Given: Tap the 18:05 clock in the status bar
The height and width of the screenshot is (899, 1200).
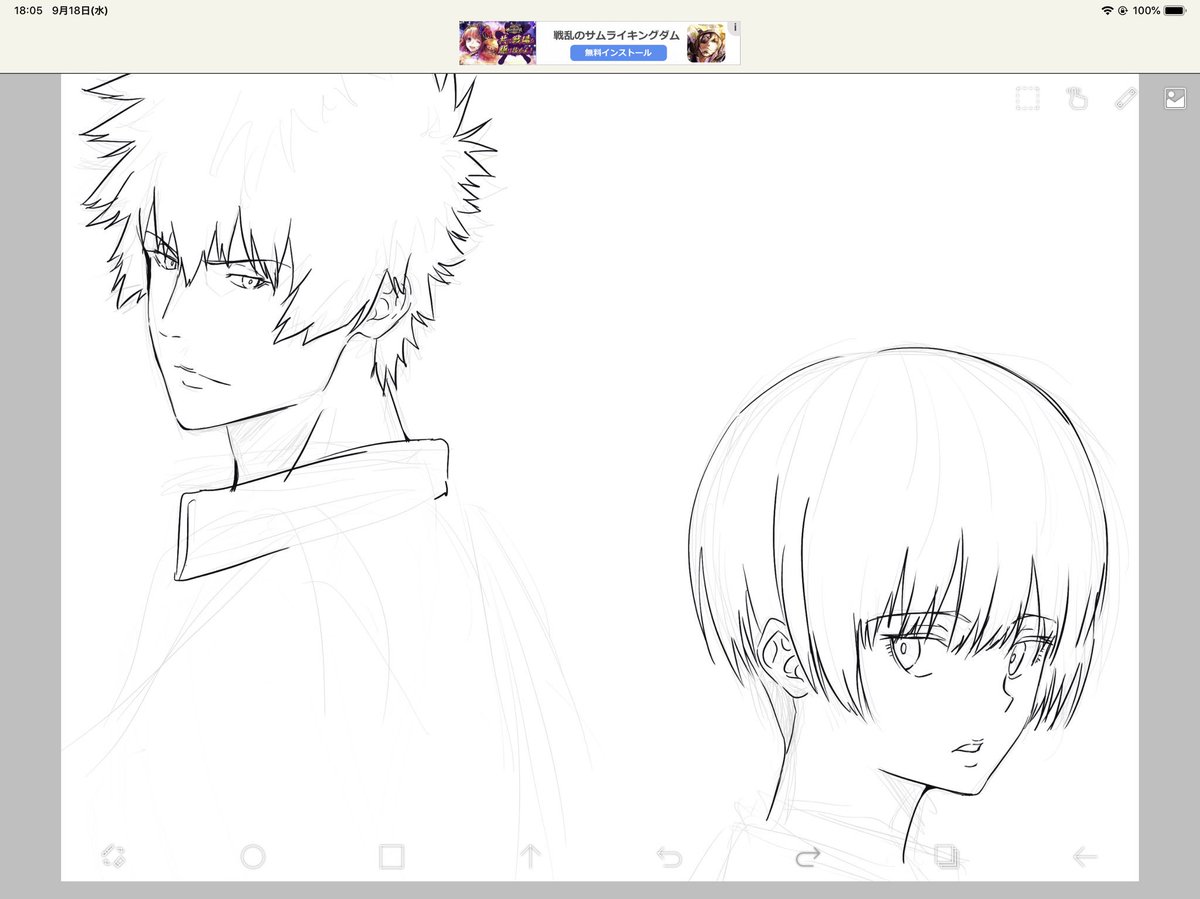Looking at the screenshot, I should [x=27, y=10].
